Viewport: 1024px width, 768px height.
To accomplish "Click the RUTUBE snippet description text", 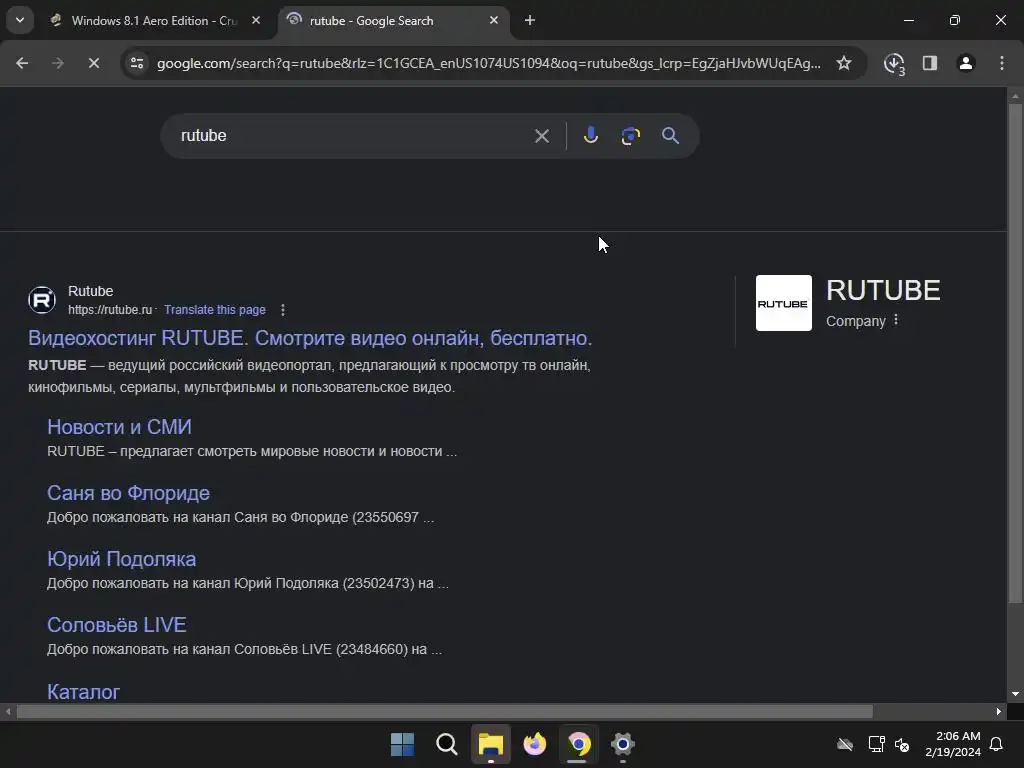I will point(310,376).
